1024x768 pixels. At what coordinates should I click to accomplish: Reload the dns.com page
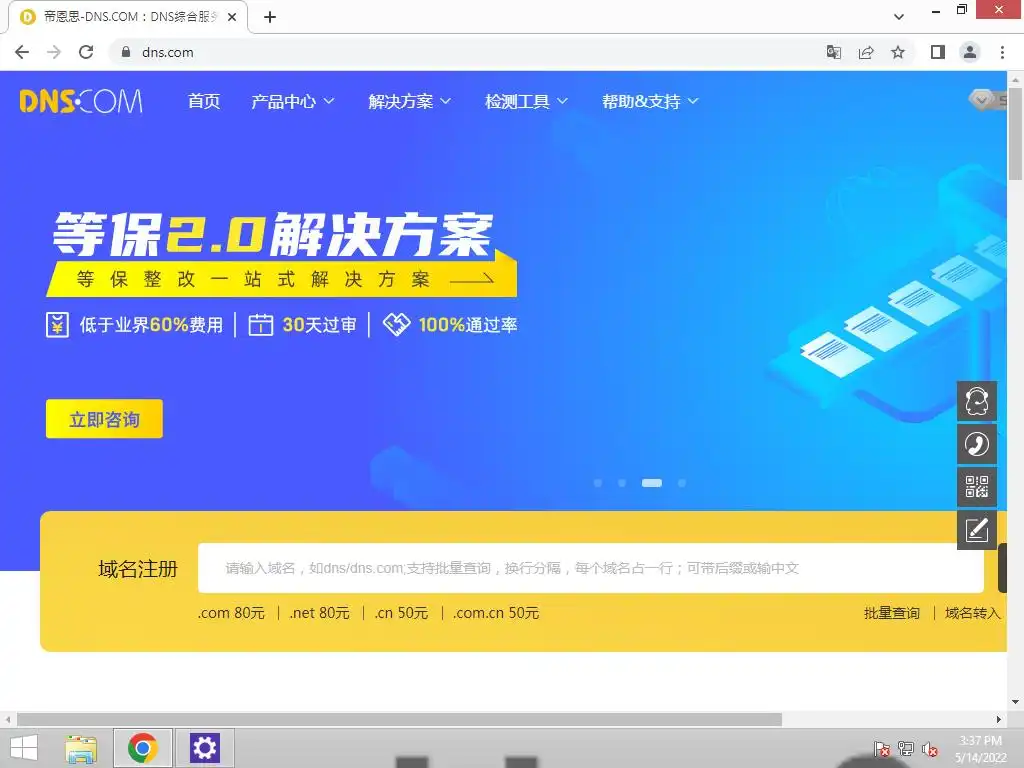[x=86, y=52]
